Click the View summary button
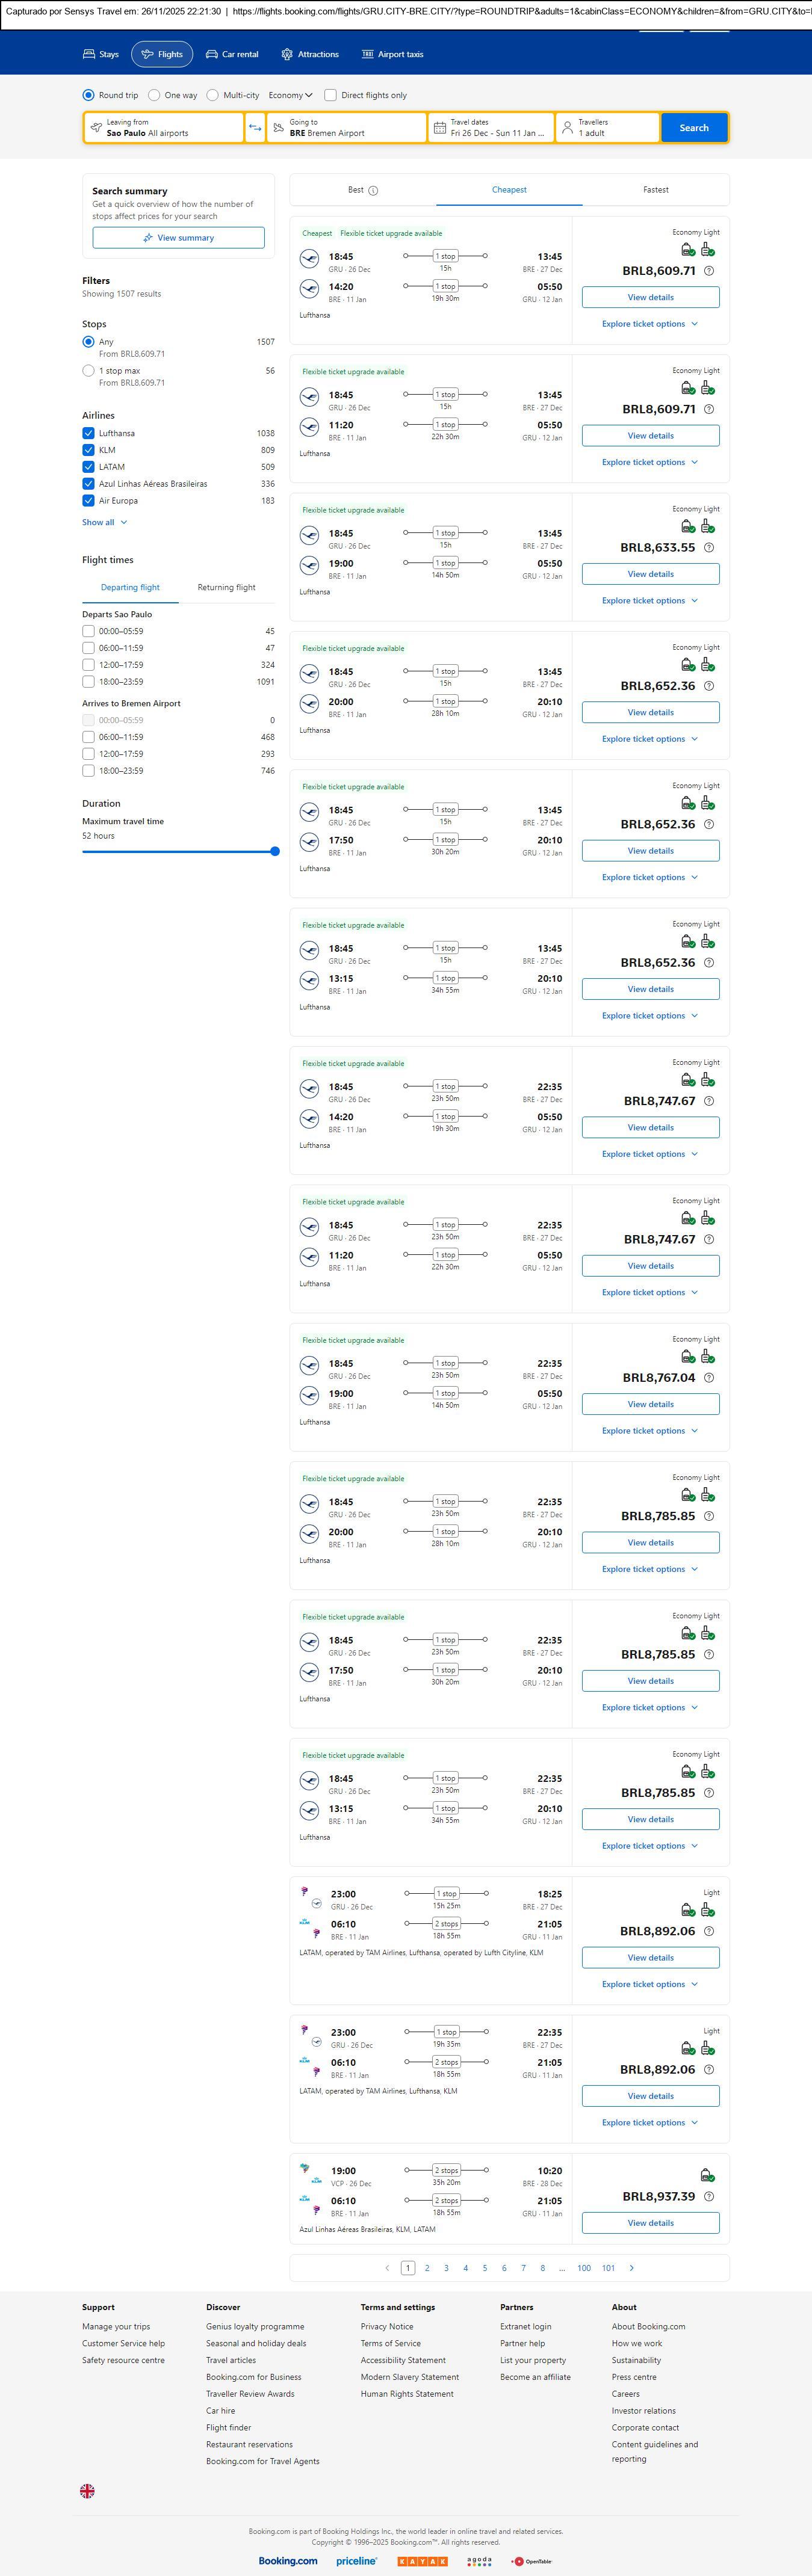 tap(178, 238)
